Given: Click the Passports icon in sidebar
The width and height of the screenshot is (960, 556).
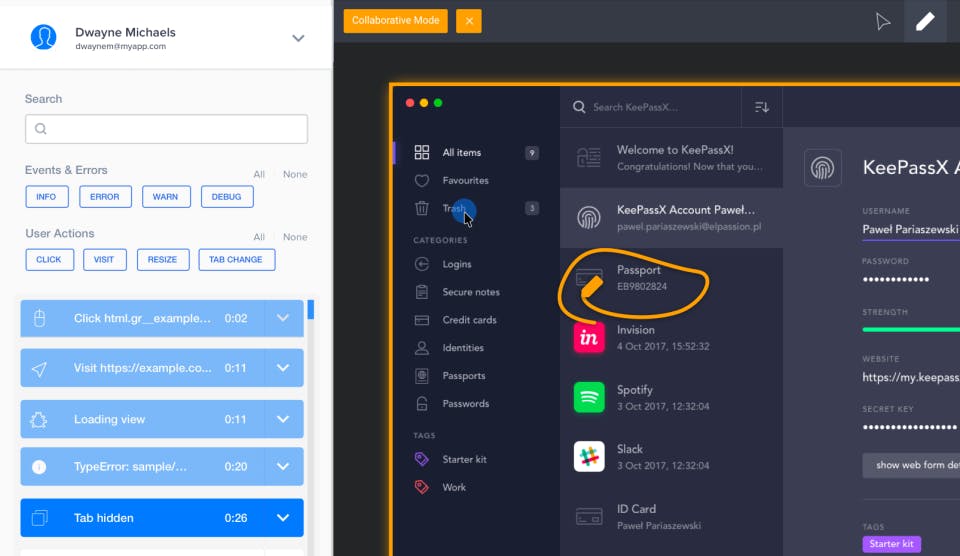Looking at the screenshot, I should (x=422, y=376).
